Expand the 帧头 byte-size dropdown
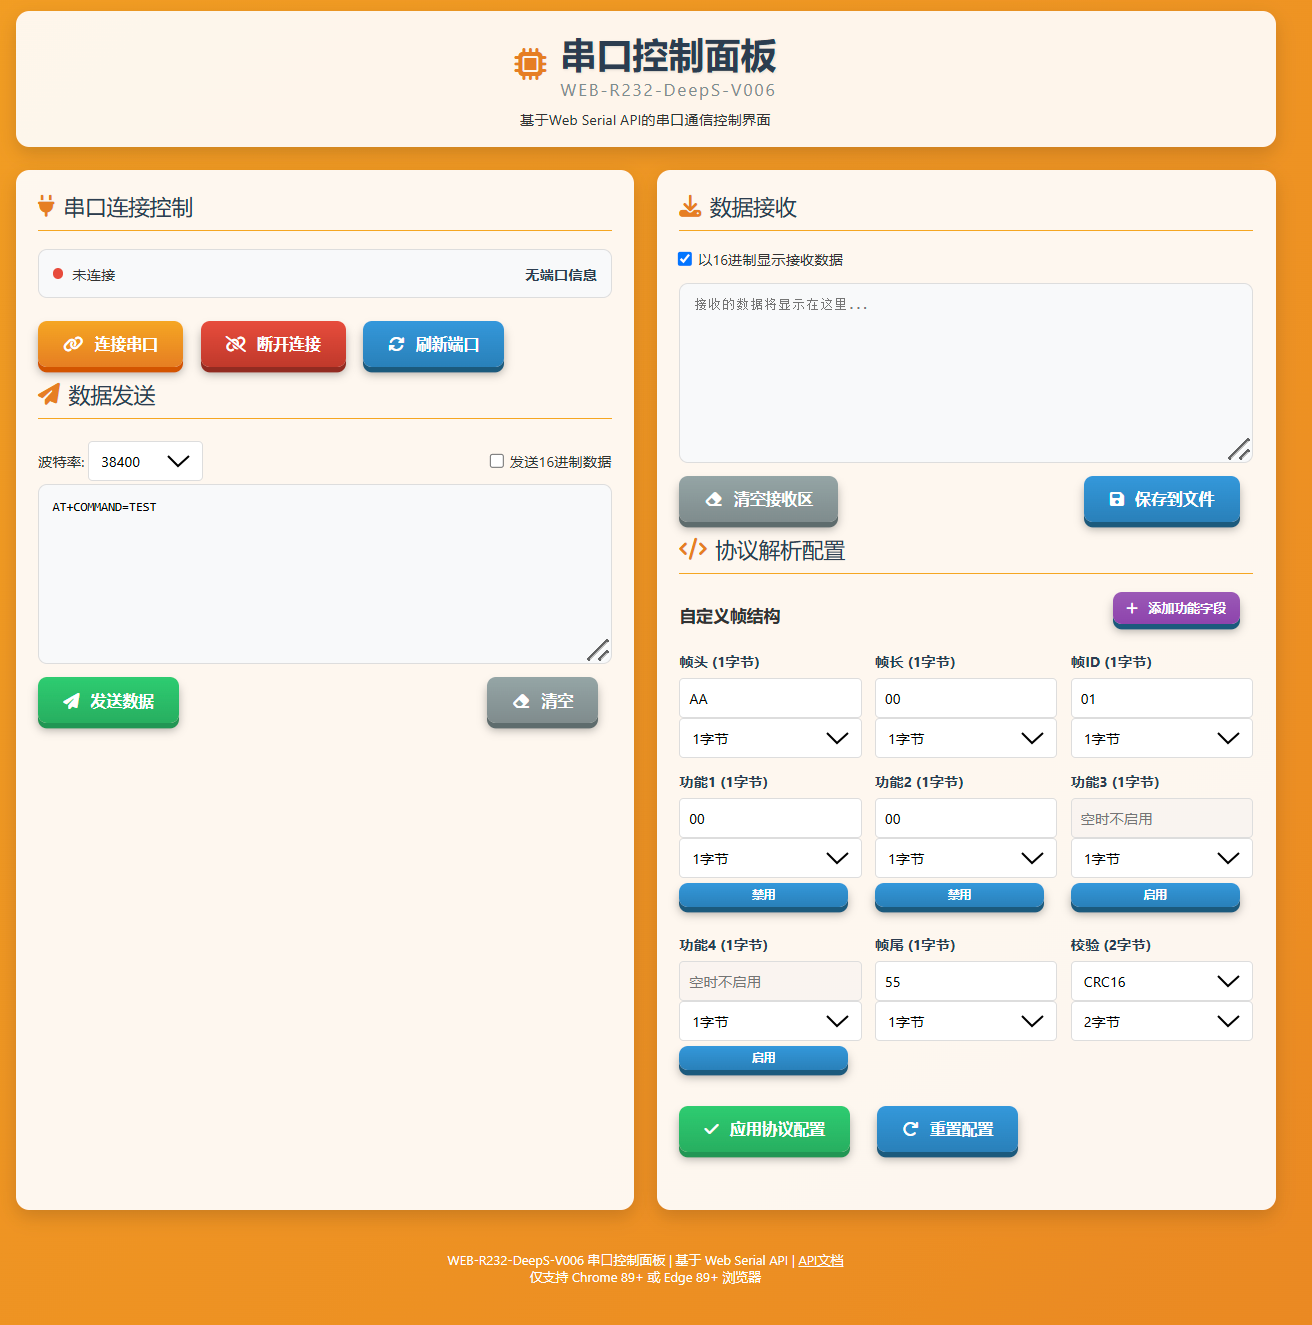The width and height of the screenshot is (1312, 1325). tap(769, 738)
